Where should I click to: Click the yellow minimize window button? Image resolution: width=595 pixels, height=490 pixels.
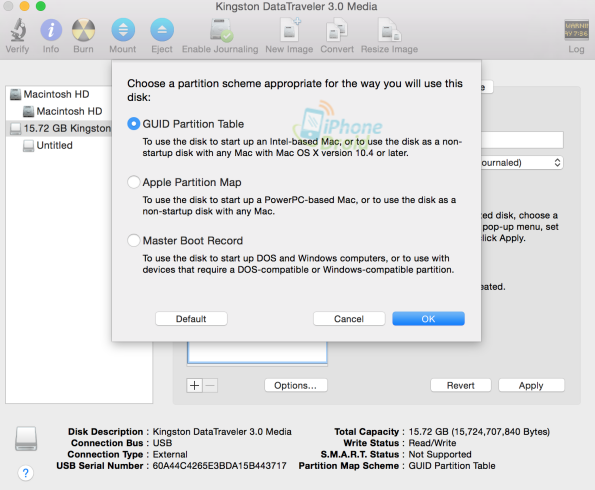[x=24, y=6]
